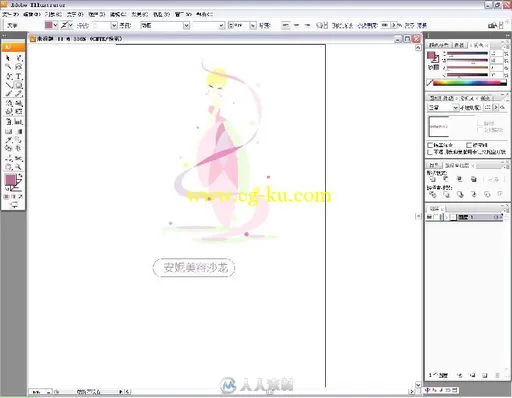Image resolution: width=512 pixels, height=398 pixels.
Task: Open the blending mode 正常 dropdown
Action: 455,107
